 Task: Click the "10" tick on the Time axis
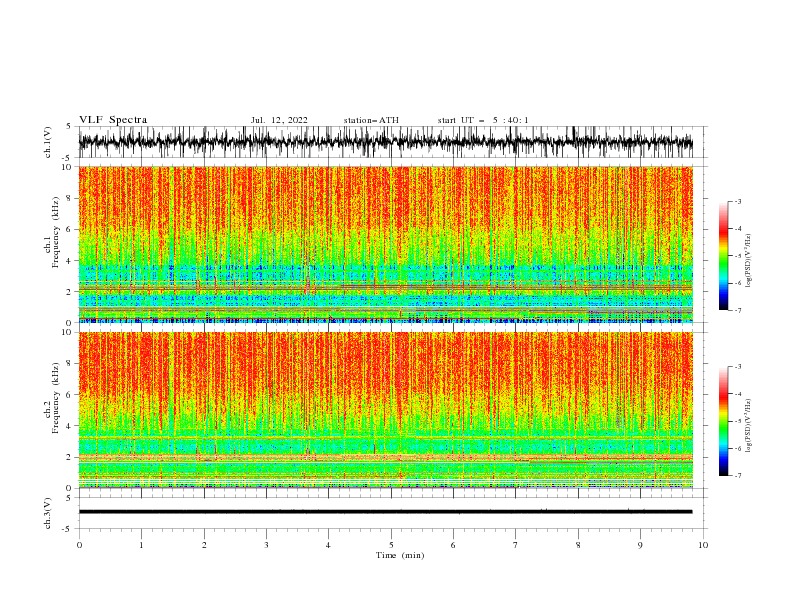tap(703, 545)
